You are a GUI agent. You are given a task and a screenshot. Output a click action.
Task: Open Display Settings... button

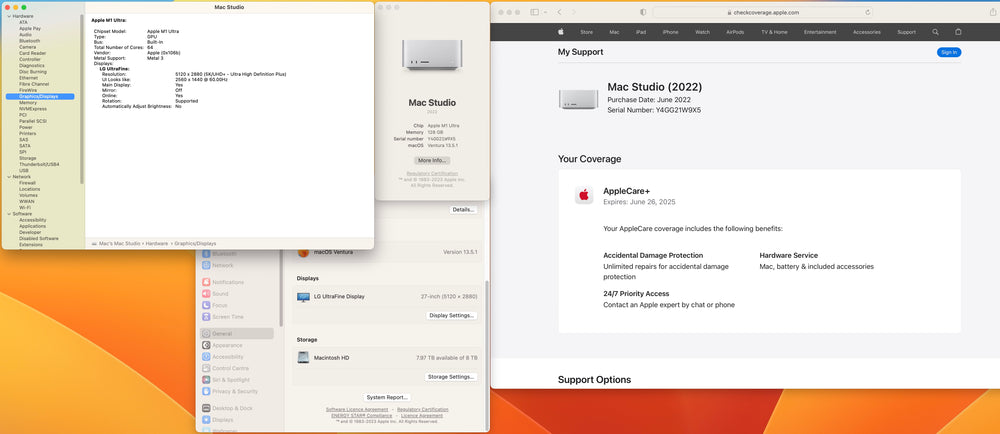point(452,315)
